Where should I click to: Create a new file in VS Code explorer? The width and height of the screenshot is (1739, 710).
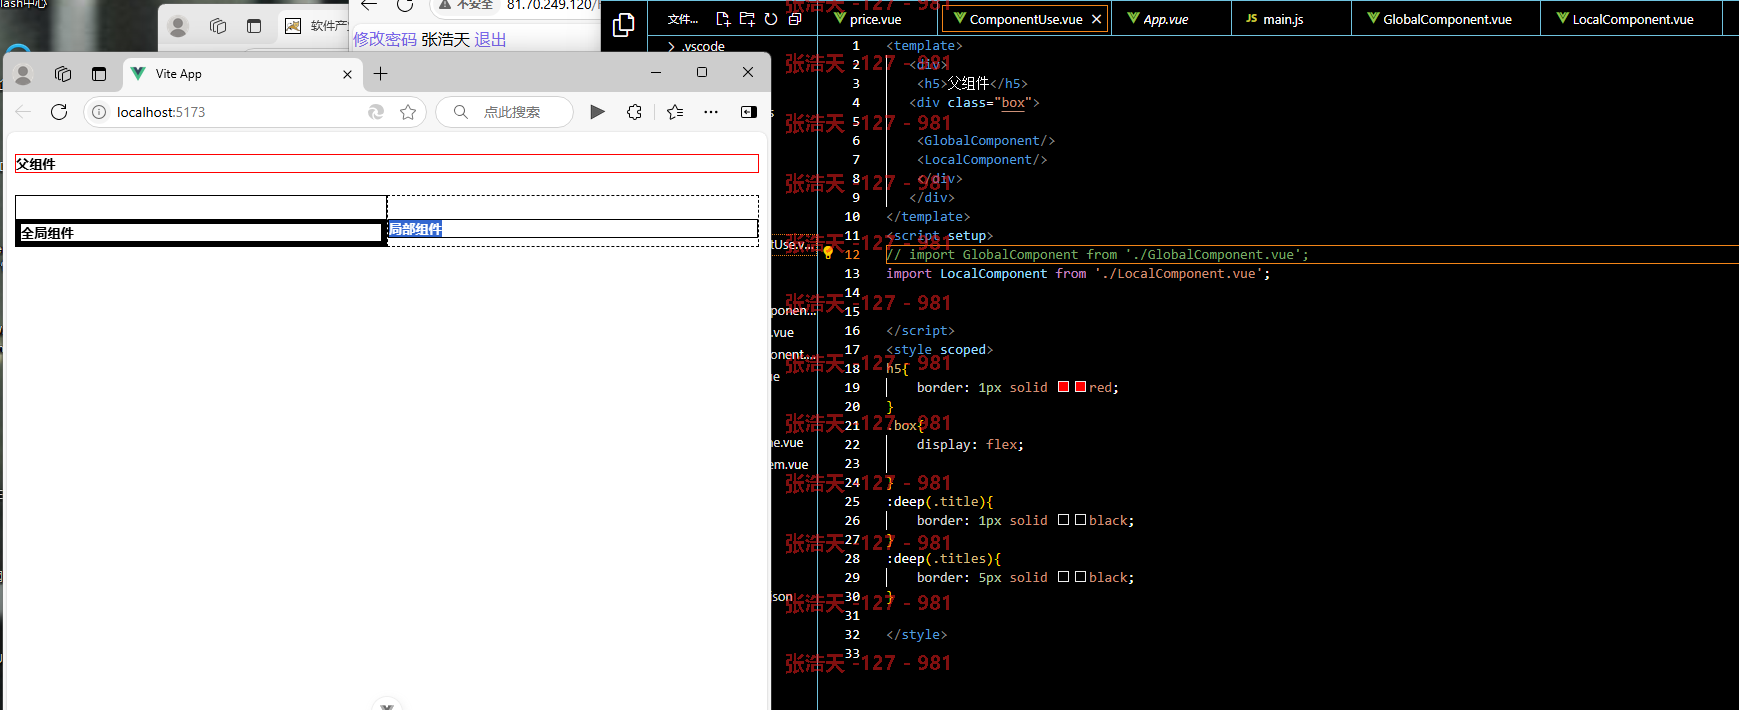click(x=723, y=19)
